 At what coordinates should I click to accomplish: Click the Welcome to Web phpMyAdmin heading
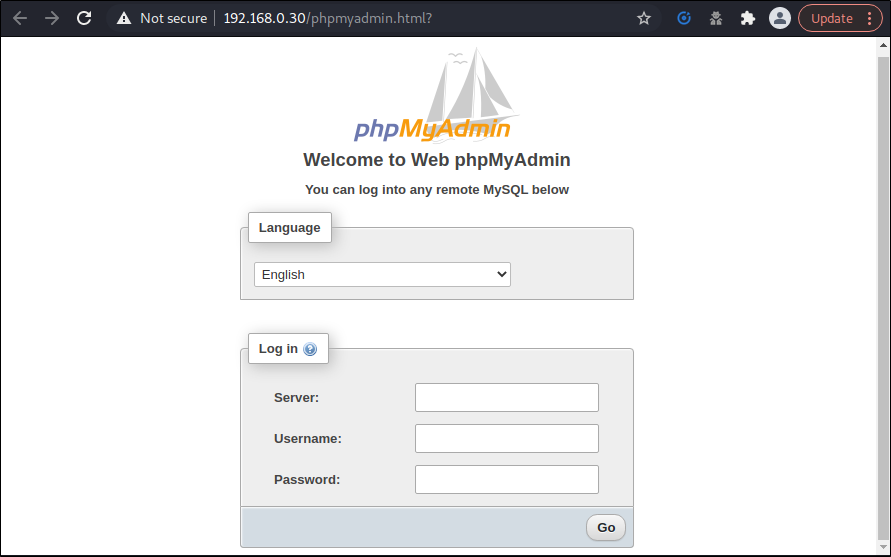coord(436,160)
